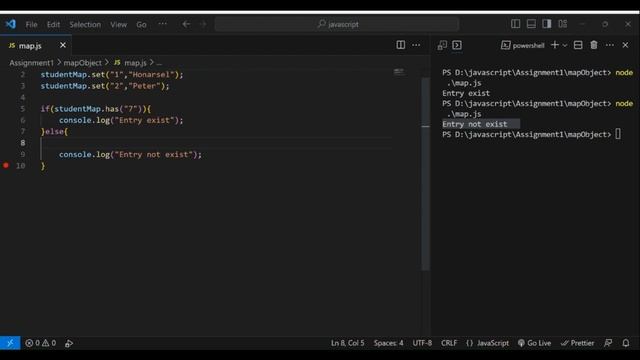Open the Edit menu
Image resolution: width=640 pixels, height=360 pixels.
coord(53,24)
